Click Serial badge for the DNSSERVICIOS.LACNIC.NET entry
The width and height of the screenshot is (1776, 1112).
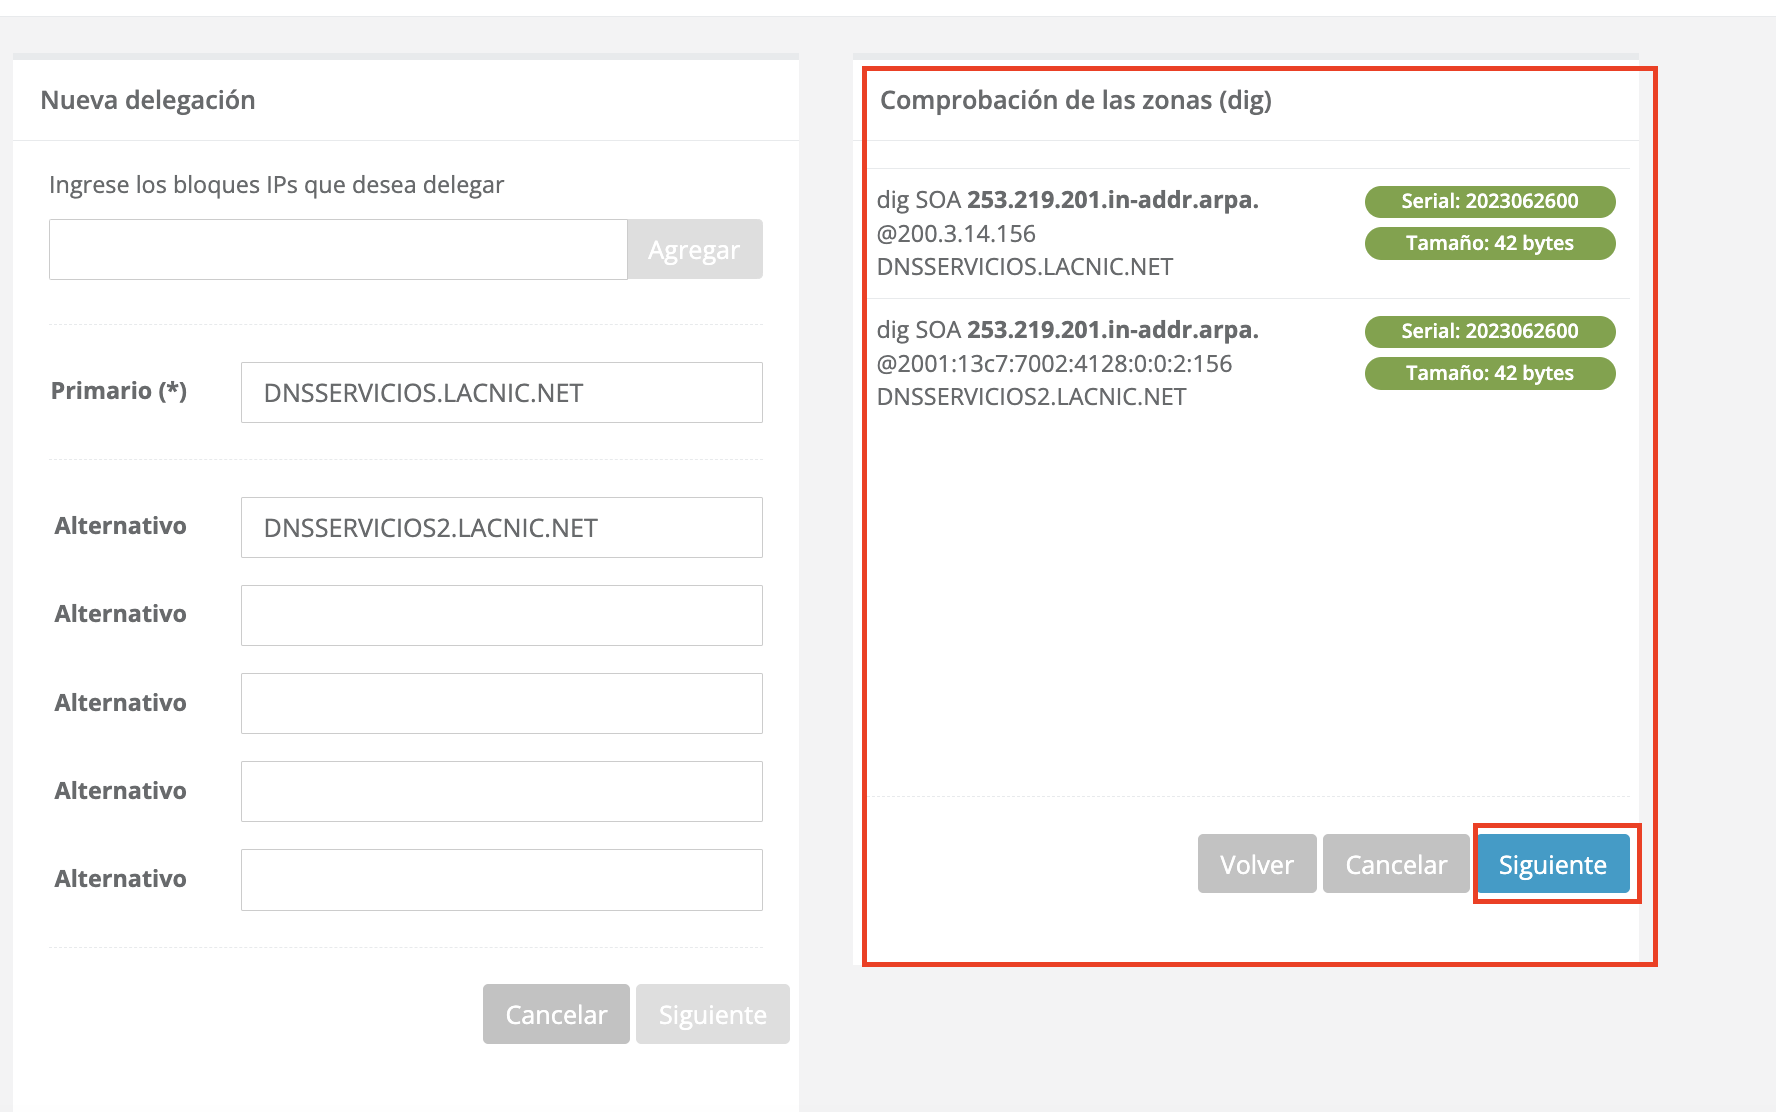(x=1489, y=201)
